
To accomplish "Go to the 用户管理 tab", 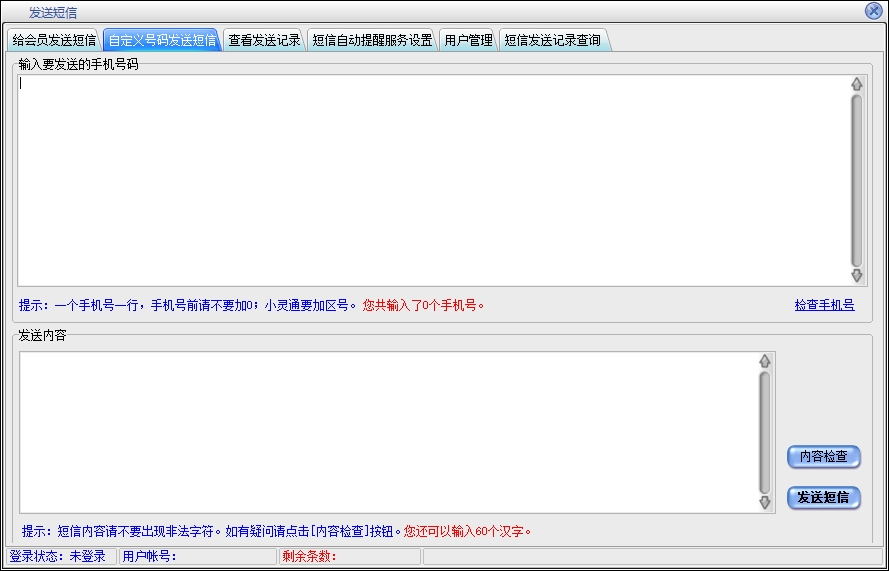I will pyautogui.click(x=468, y=41).
